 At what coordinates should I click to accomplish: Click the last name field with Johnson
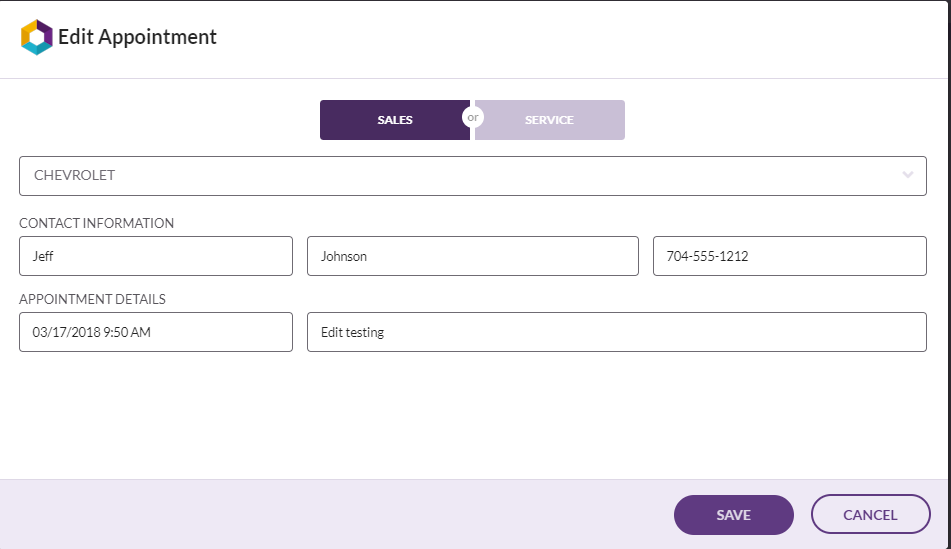[x=472, y=256]
